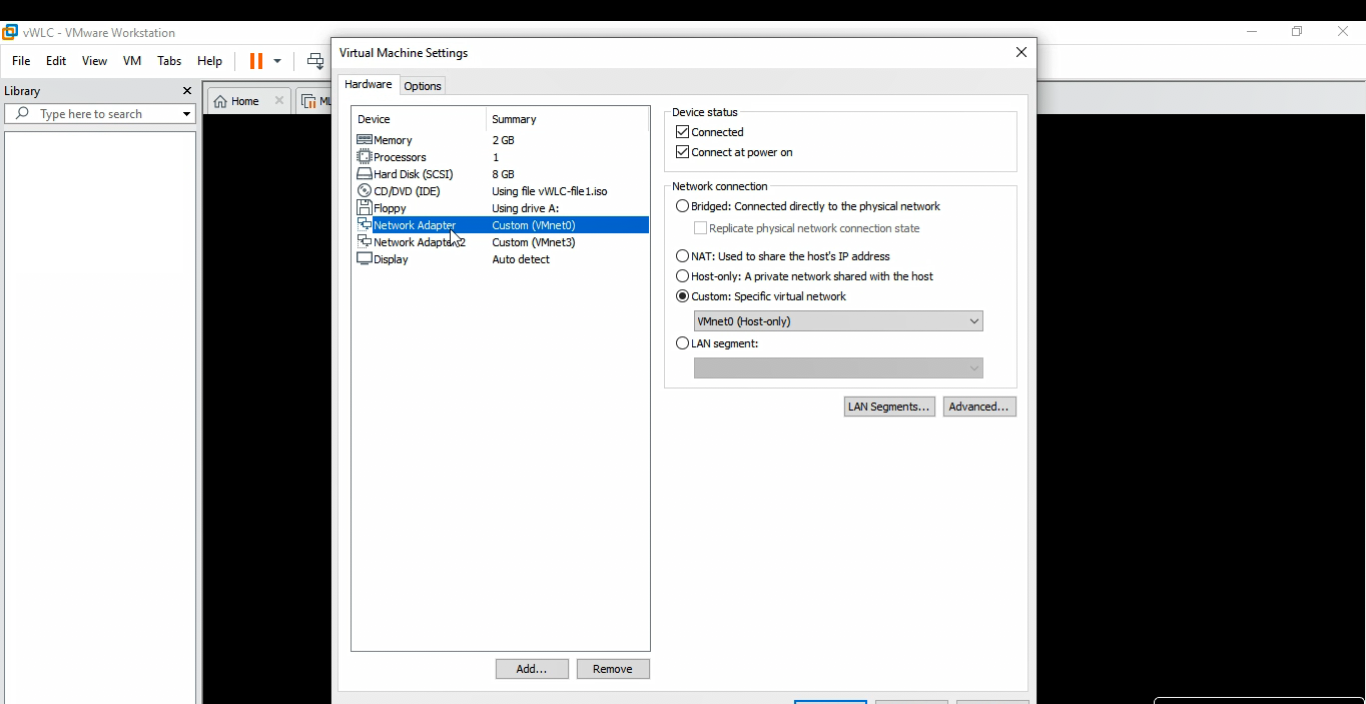Select the CD/DVD (IDE) disc icon

pos(364,191)
